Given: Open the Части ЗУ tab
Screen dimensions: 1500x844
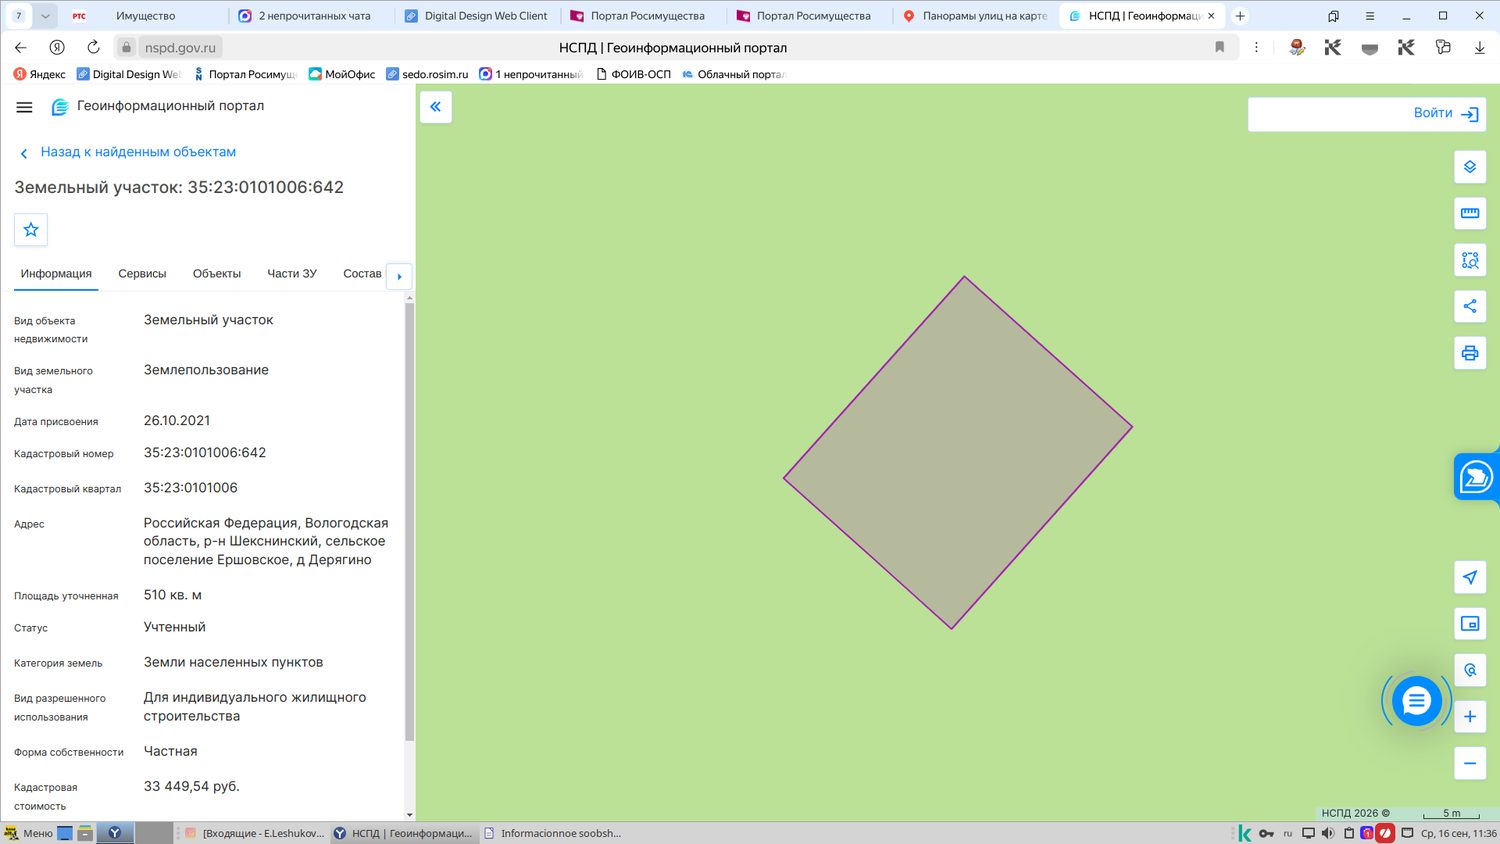Looking at the screenshot, I should pos(292,274).
